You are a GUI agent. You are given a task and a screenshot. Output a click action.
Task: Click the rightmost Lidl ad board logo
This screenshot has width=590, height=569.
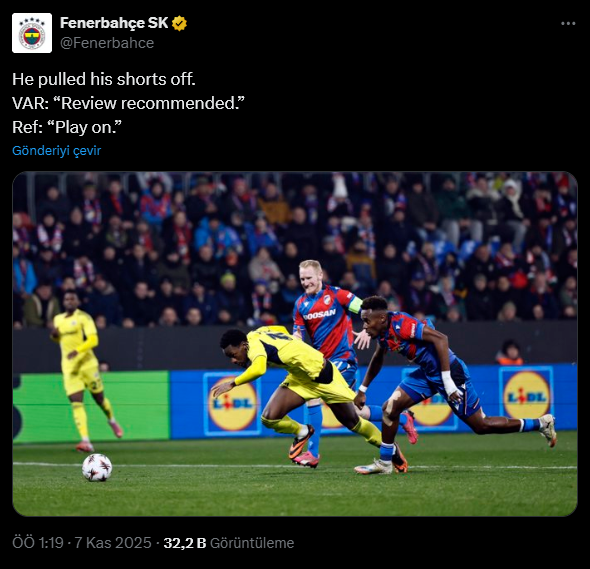[x=526, y=394]
